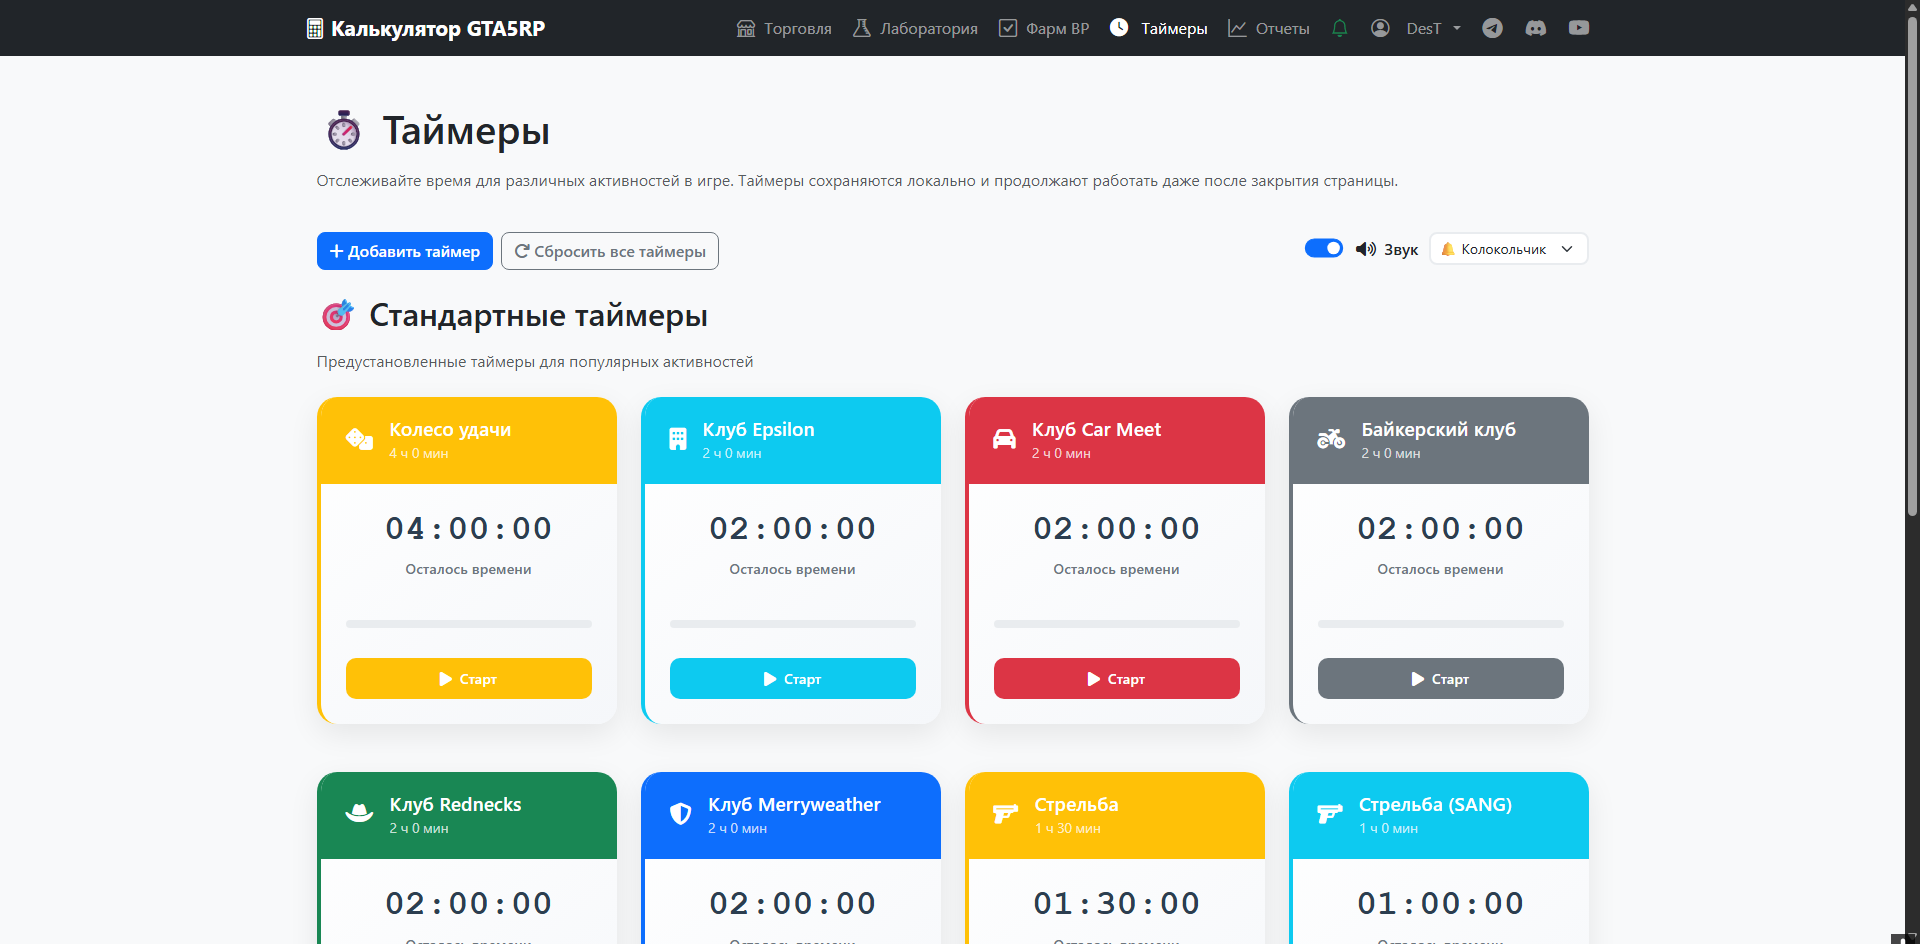The height and width of the screenshot is (944, 1920).
Task: Navigate to Фарм BP
Action: click(x=1044, y=28)
